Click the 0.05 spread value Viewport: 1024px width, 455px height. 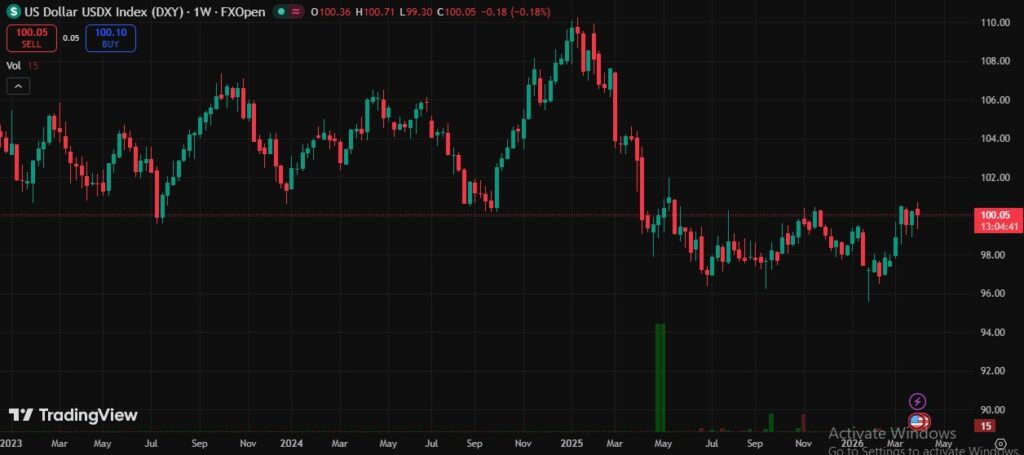(70, 38)
